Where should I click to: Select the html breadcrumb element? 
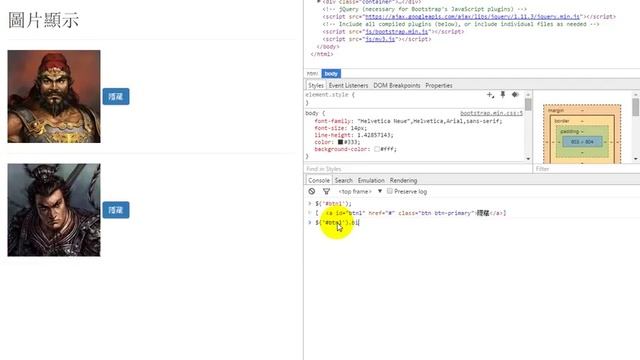(x=312, y=73)
